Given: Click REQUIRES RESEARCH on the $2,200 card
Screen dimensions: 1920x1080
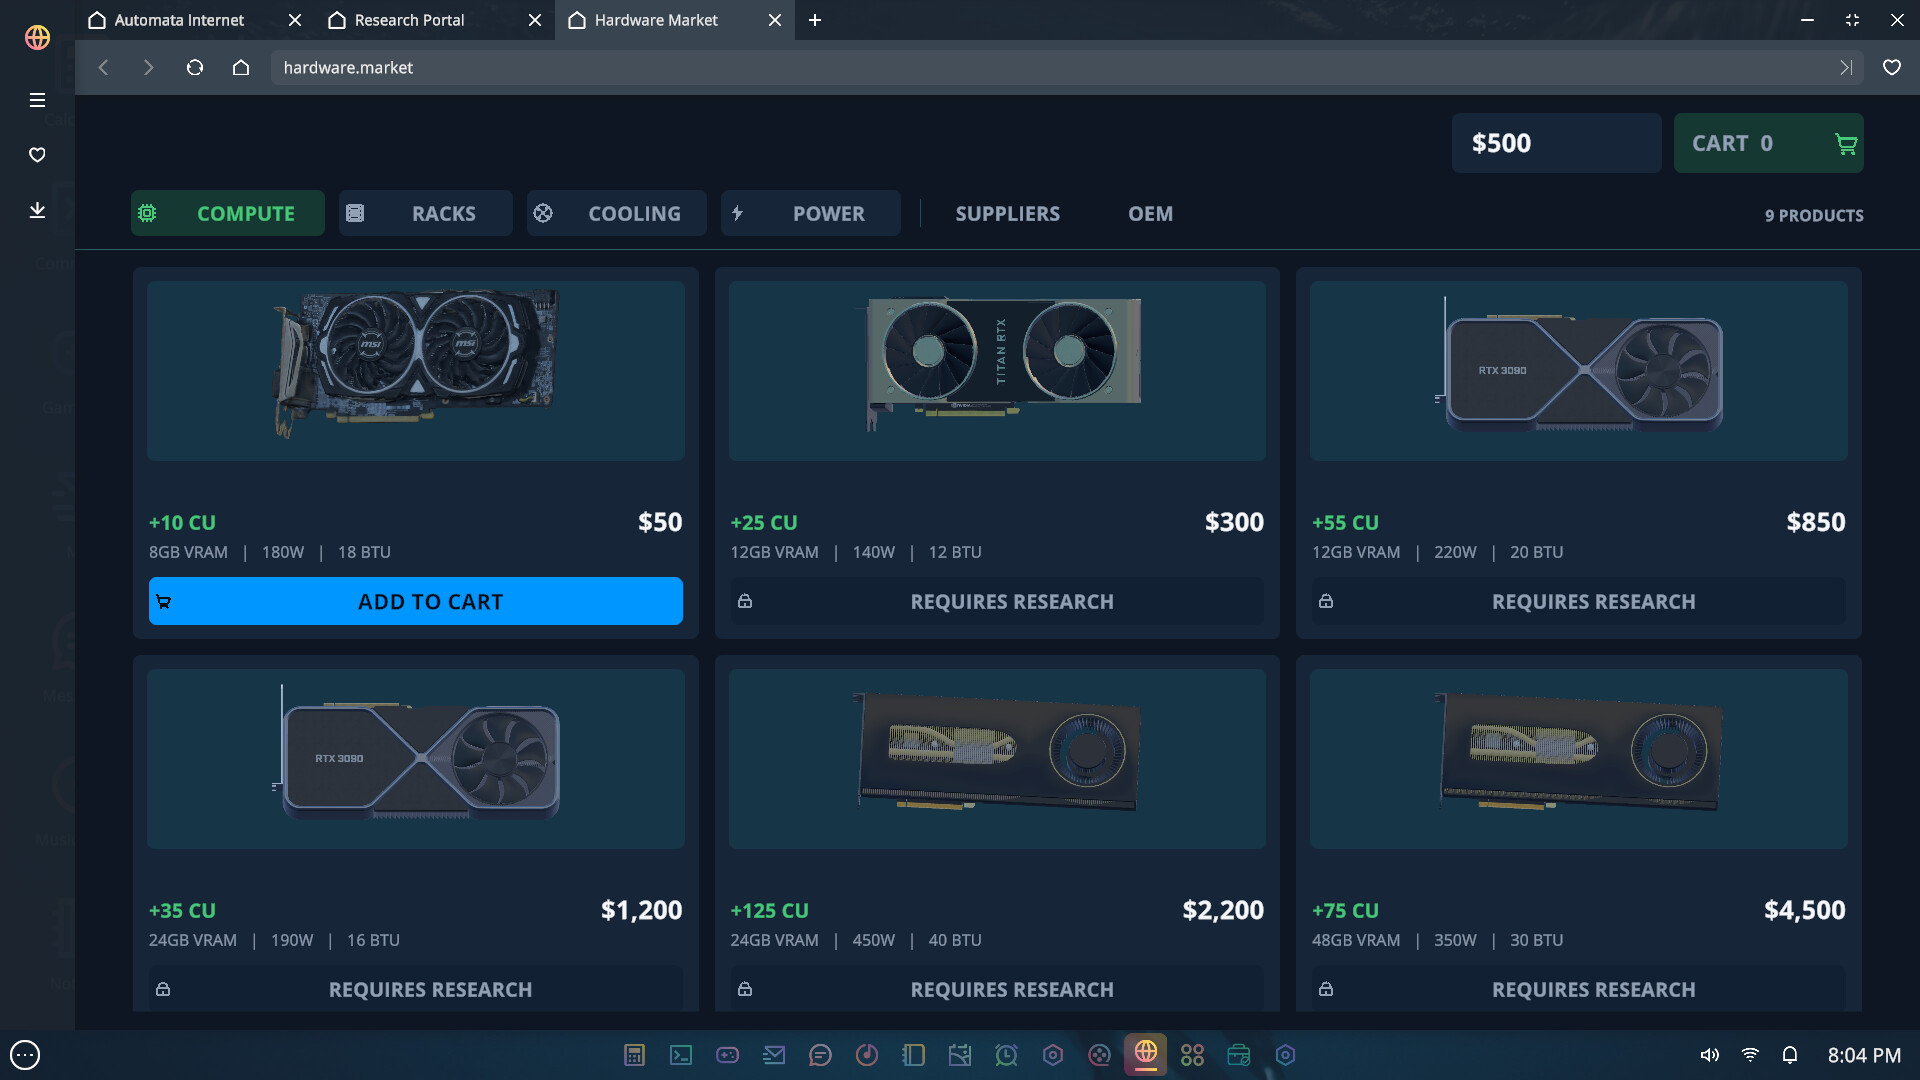Looking at the screenshot, I should pos(997,988).
